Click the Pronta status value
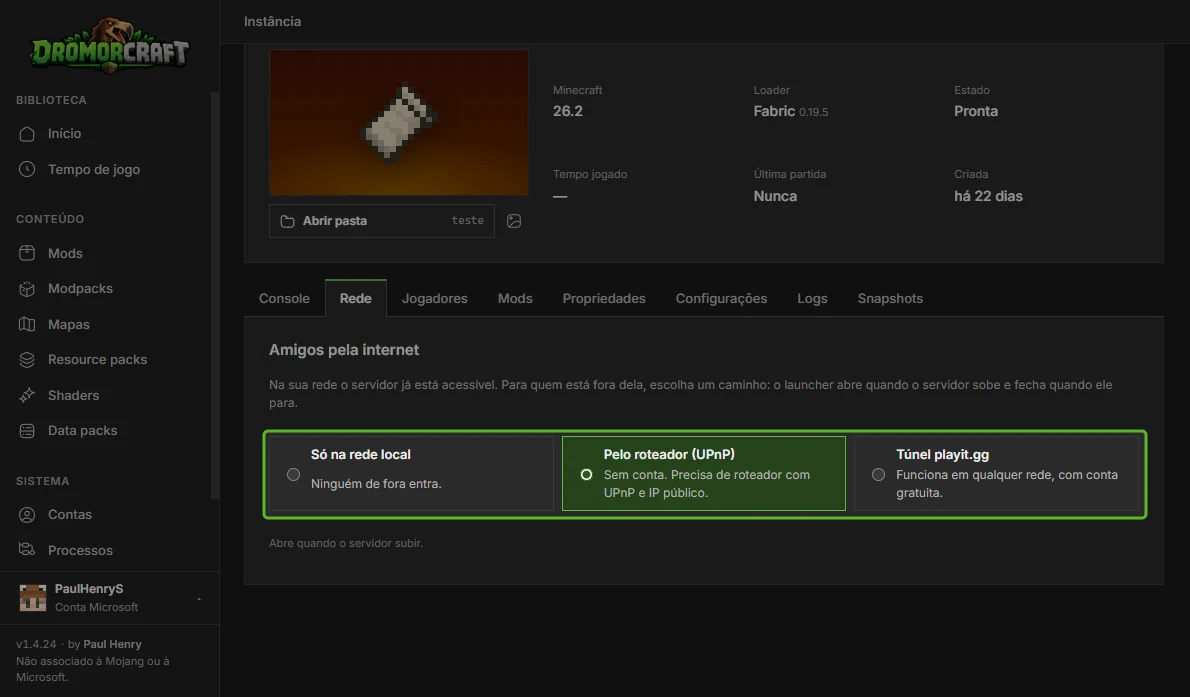The image size is (1190, 697). [x=976, y=111]
